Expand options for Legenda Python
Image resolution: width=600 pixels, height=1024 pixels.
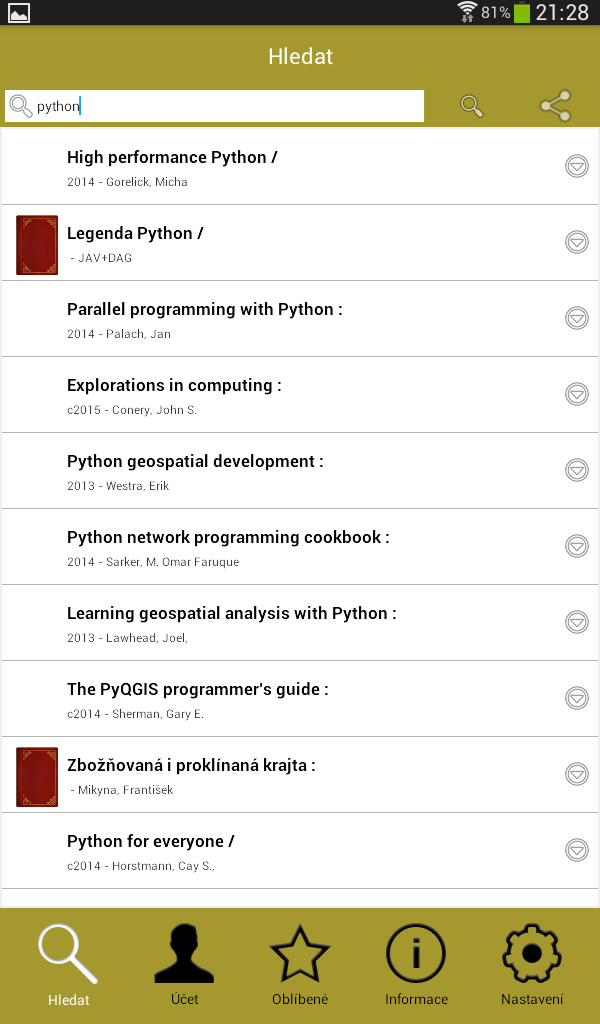577,242
